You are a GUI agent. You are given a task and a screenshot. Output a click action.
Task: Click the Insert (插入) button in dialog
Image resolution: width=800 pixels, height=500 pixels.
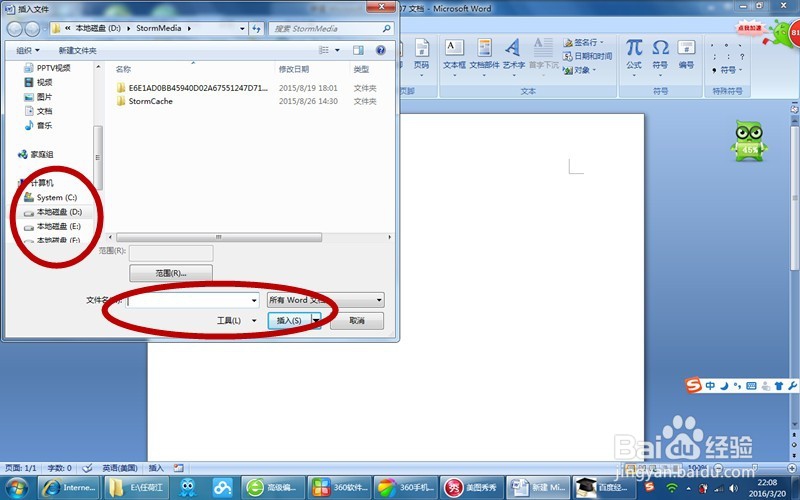[x=289, y=320]
